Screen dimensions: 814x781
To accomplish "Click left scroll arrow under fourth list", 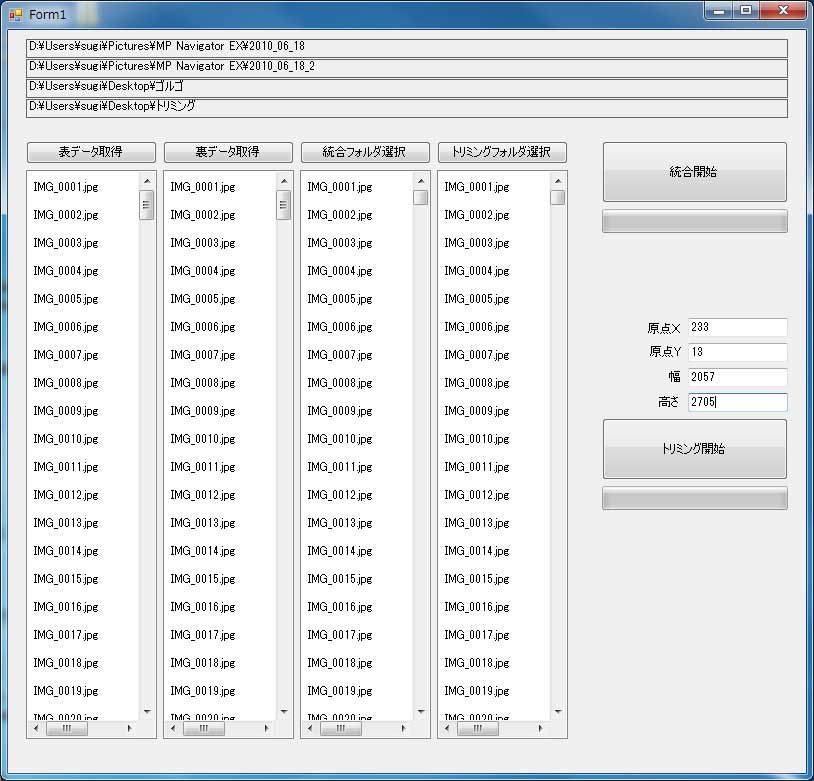I will coord(447,729).
